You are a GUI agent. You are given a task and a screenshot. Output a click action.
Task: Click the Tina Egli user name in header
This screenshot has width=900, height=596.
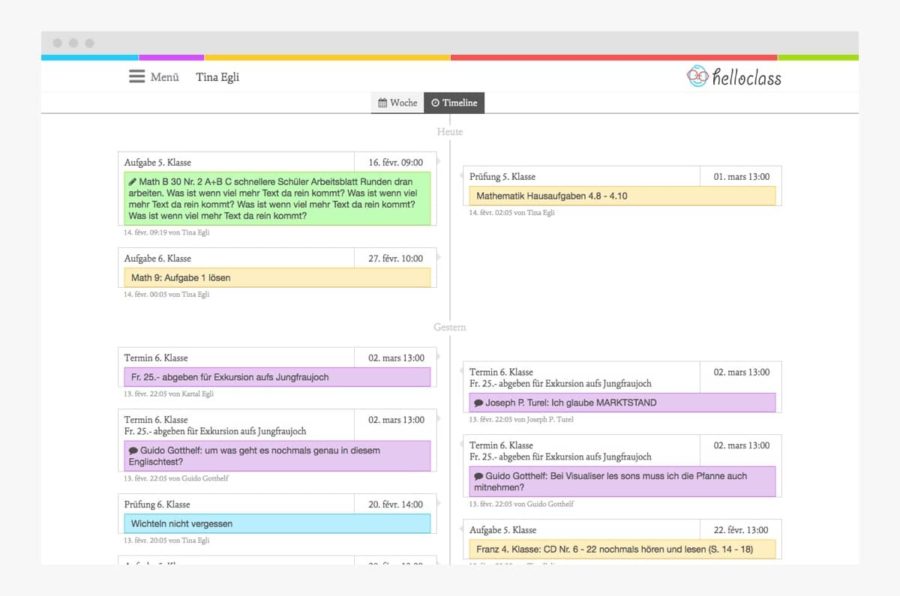(x=217, y=77)
